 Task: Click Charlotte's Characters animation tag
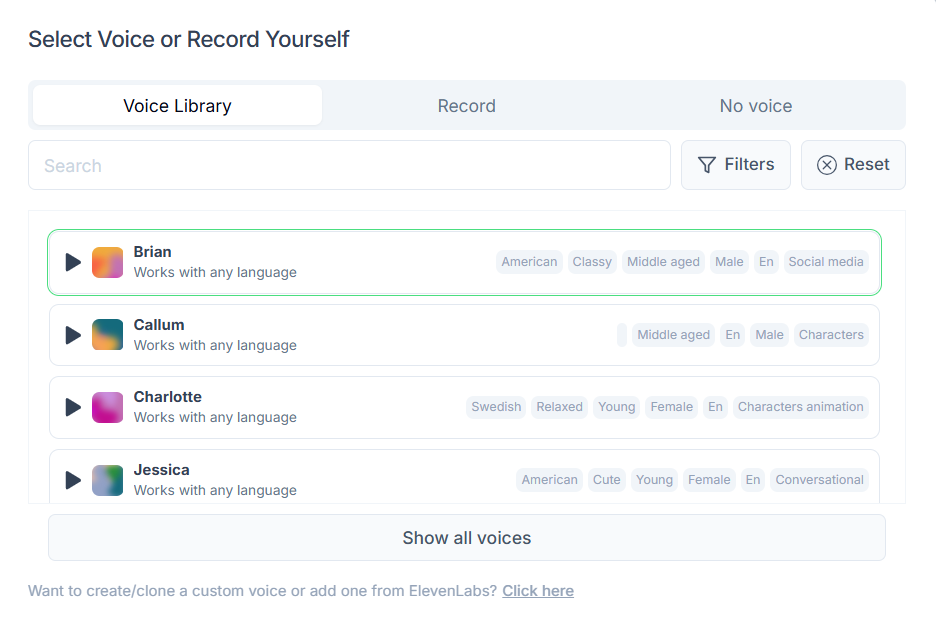pyautogui.click(x=800, y=407)
